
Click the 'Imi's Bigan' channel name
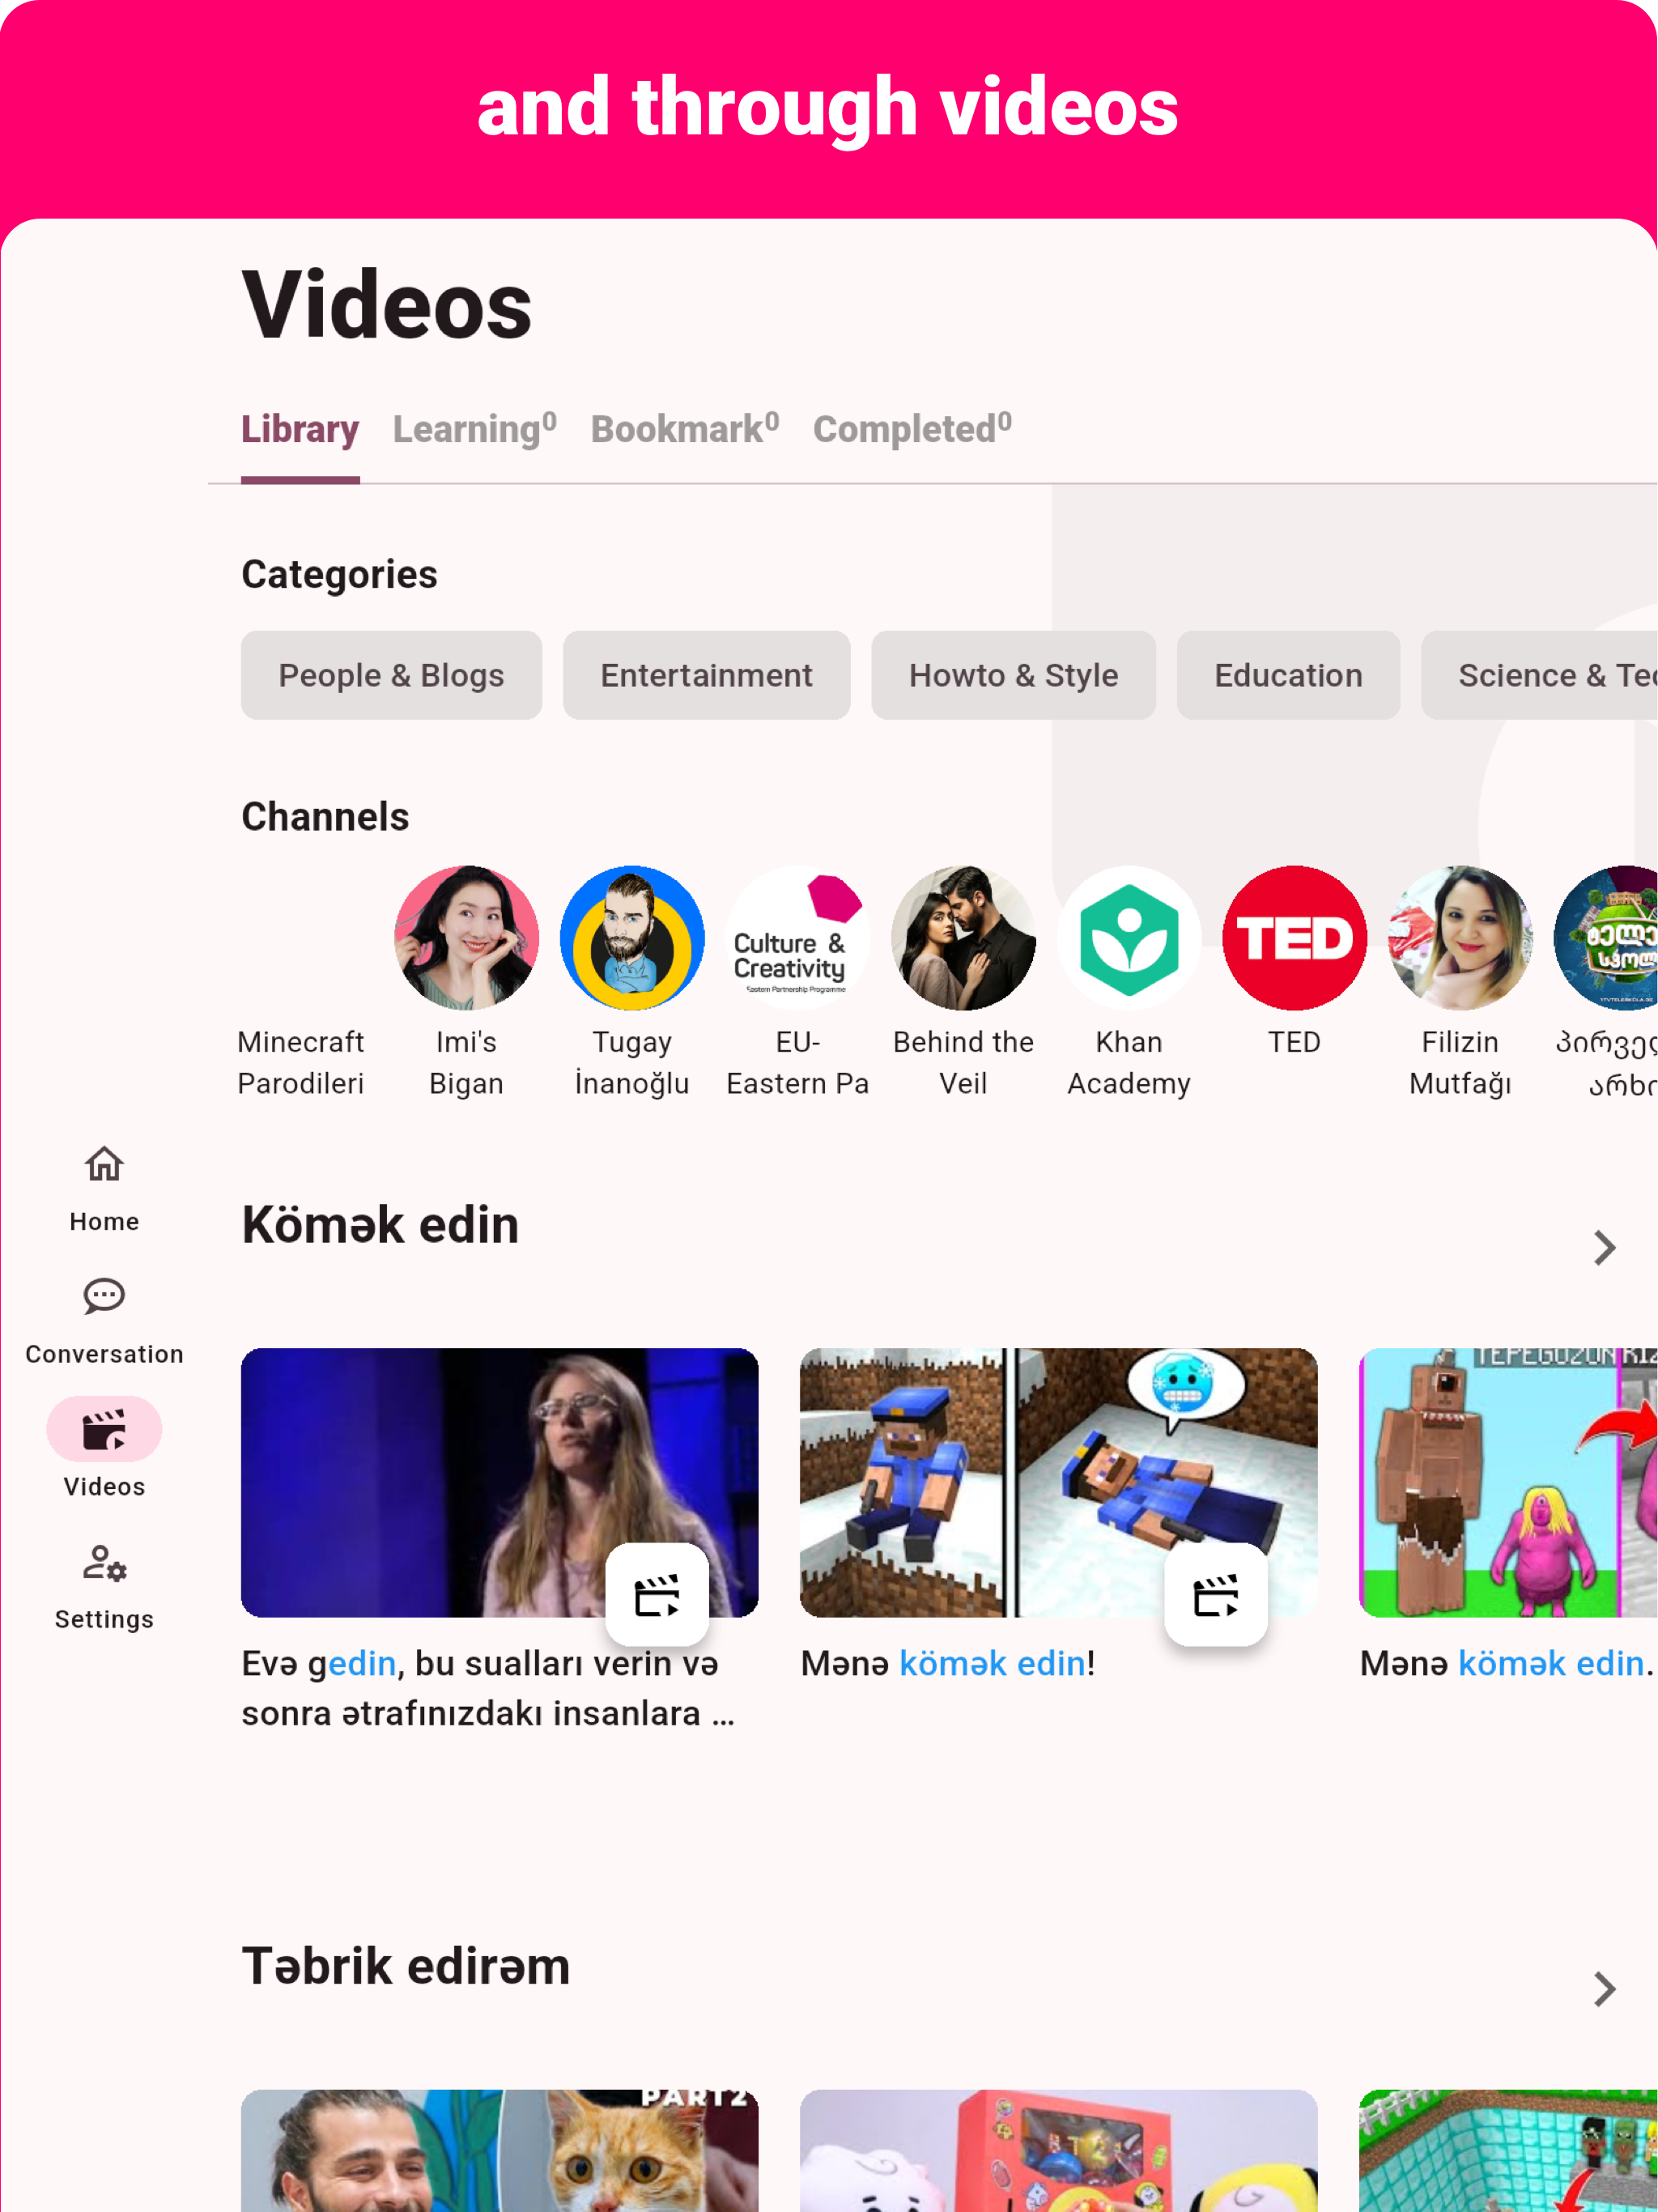[466, 1062]
